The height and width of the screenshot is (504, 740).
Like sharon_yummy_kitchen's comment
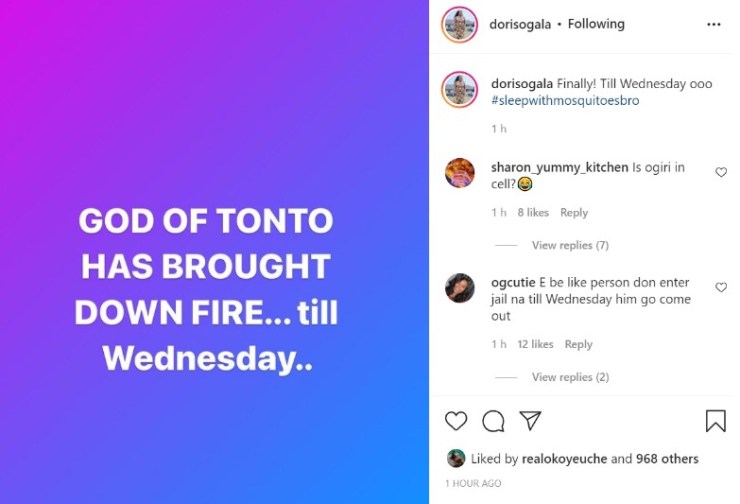coord(720,172)
